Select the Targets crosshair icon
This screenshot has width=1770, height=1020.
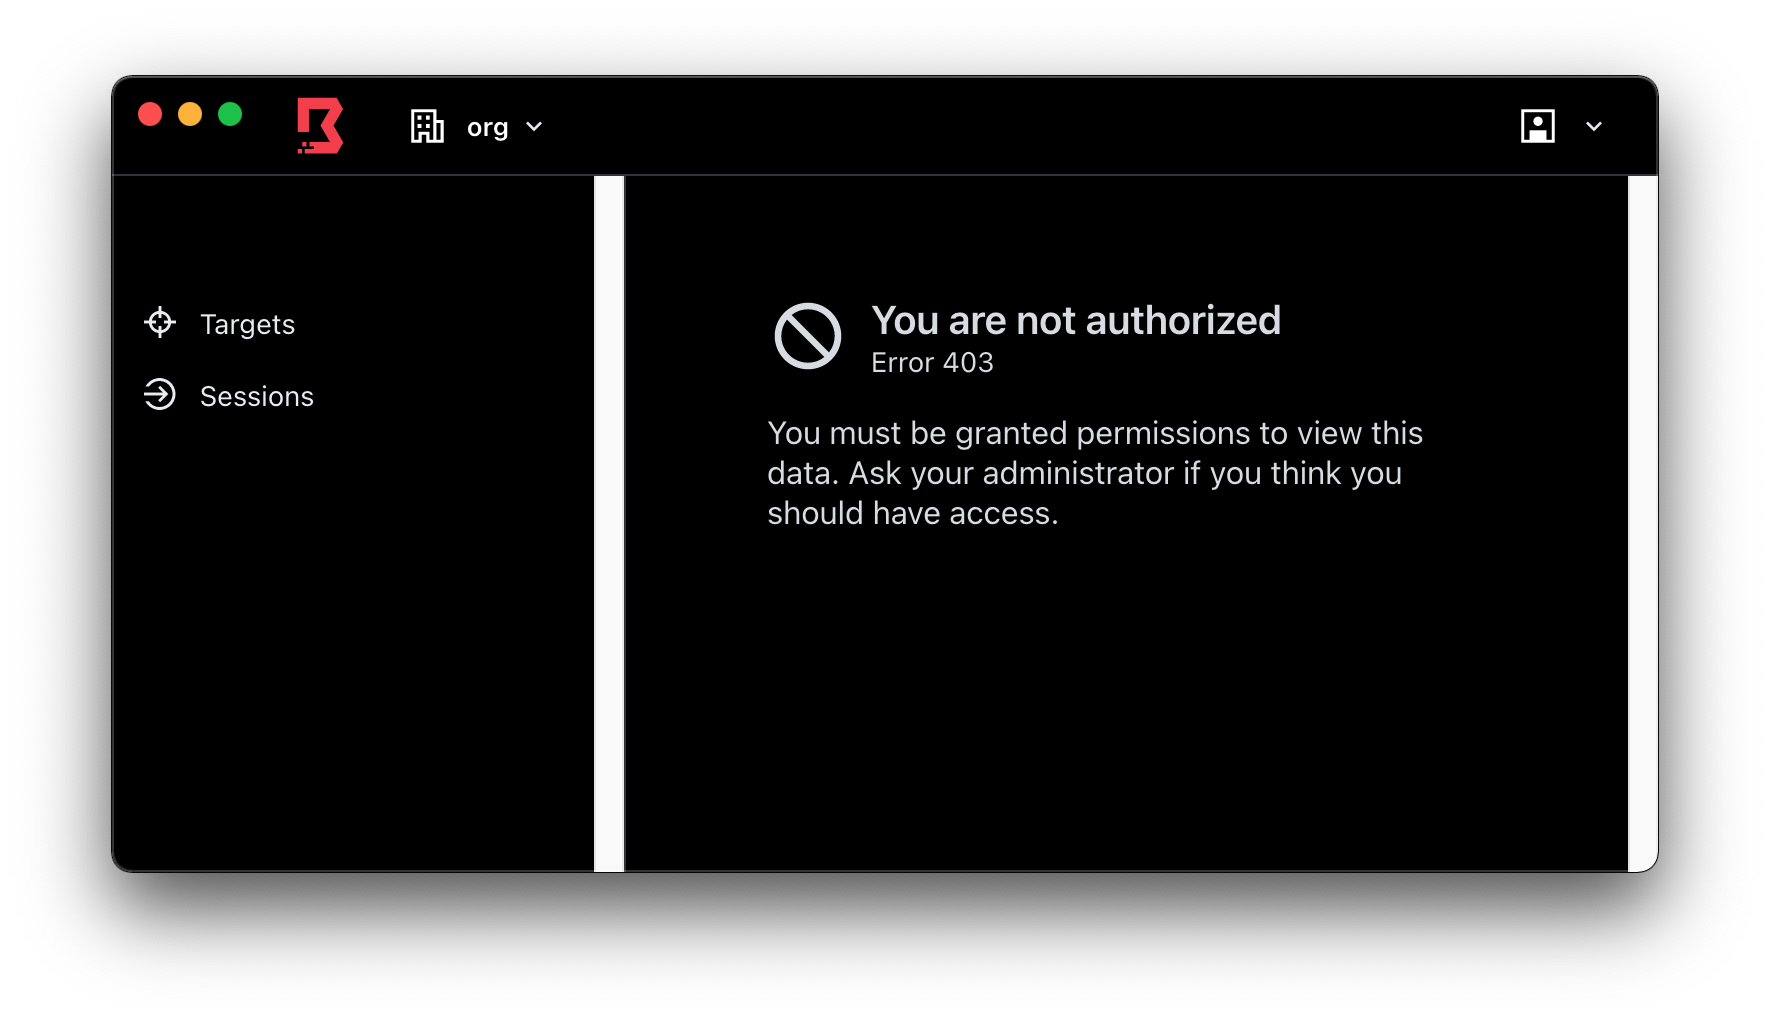(x=160, y=322)
